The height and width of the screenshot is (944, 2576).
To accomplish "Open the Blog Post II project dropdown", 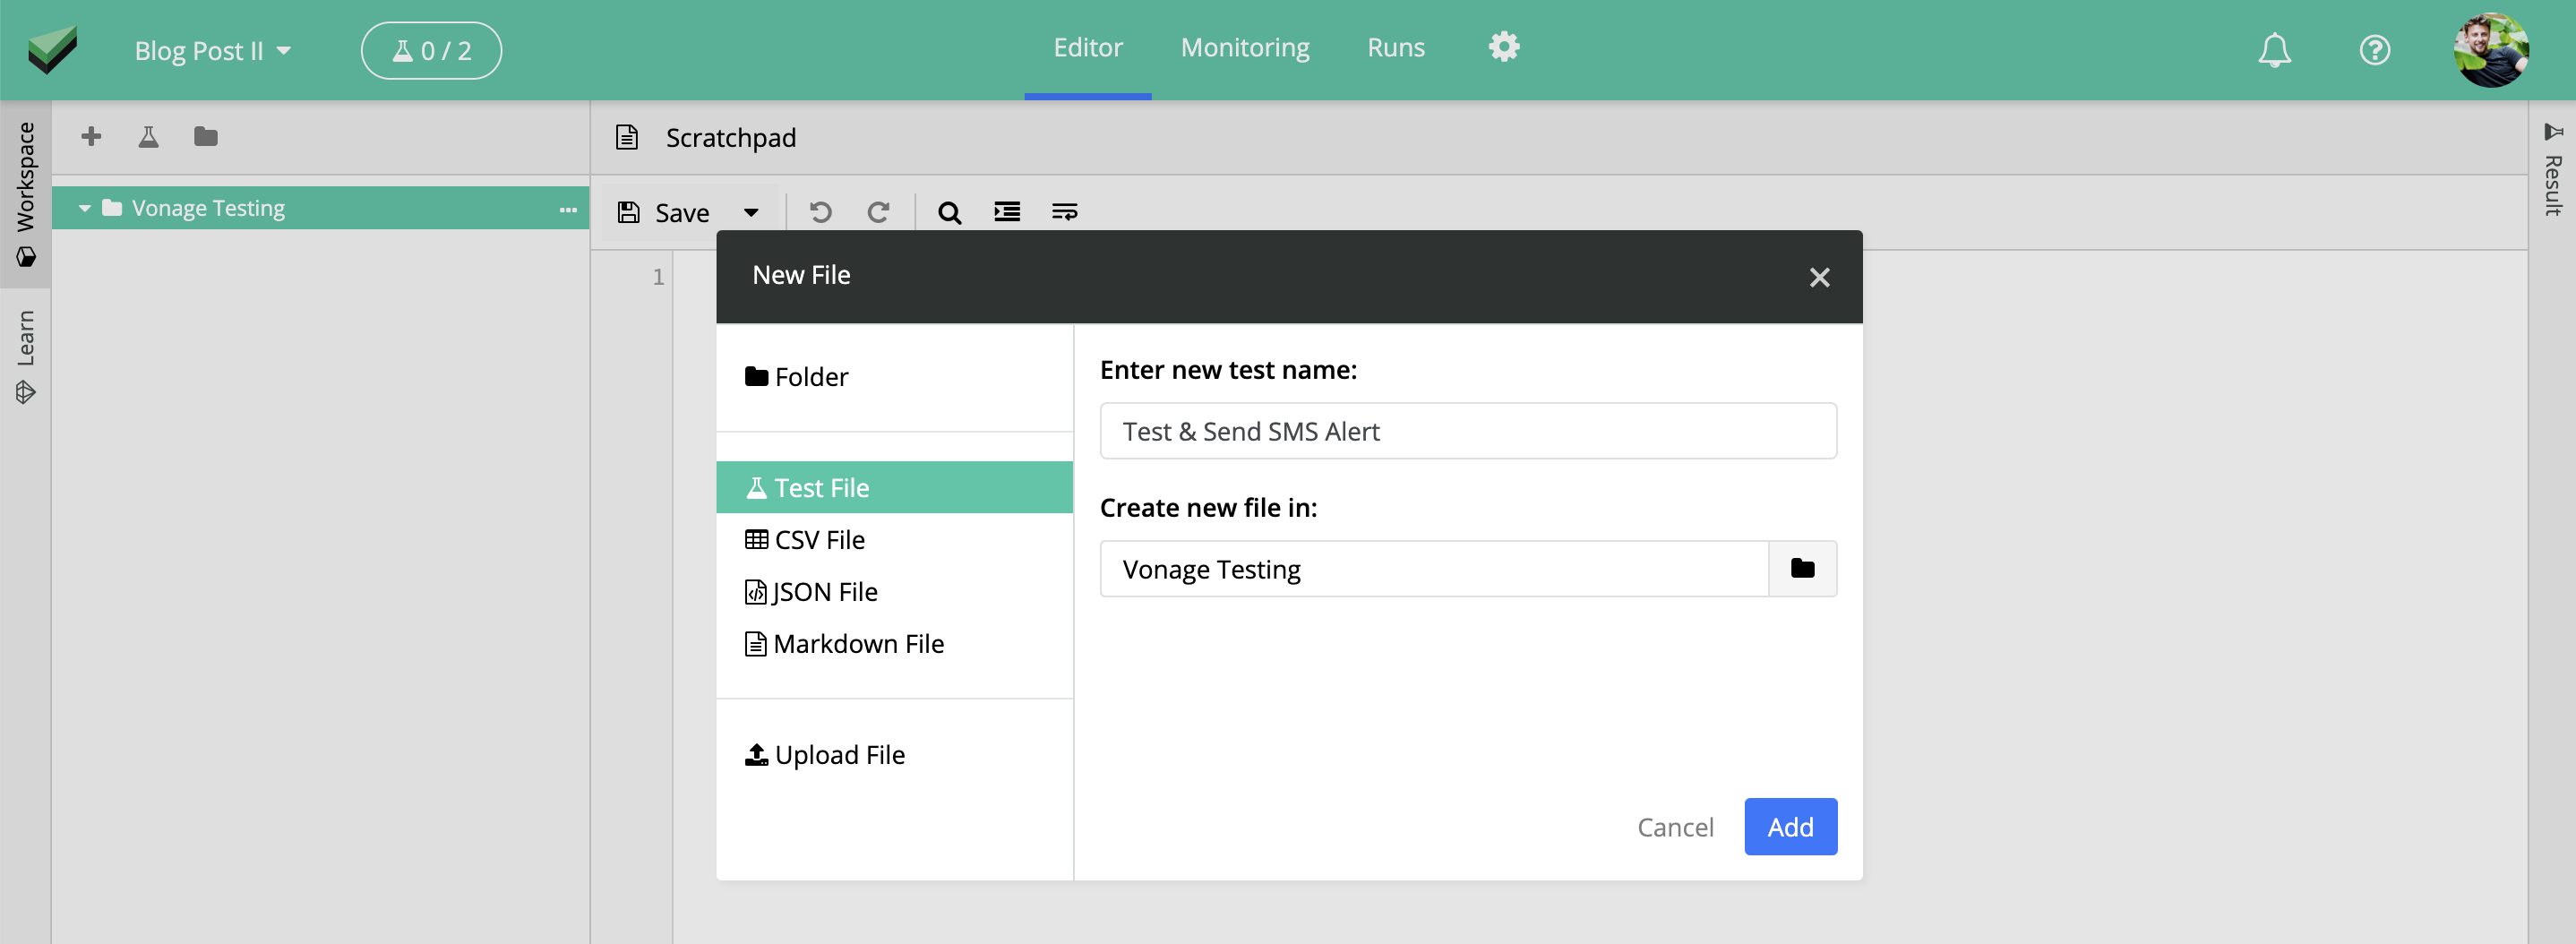I will (x=212, y=50).
